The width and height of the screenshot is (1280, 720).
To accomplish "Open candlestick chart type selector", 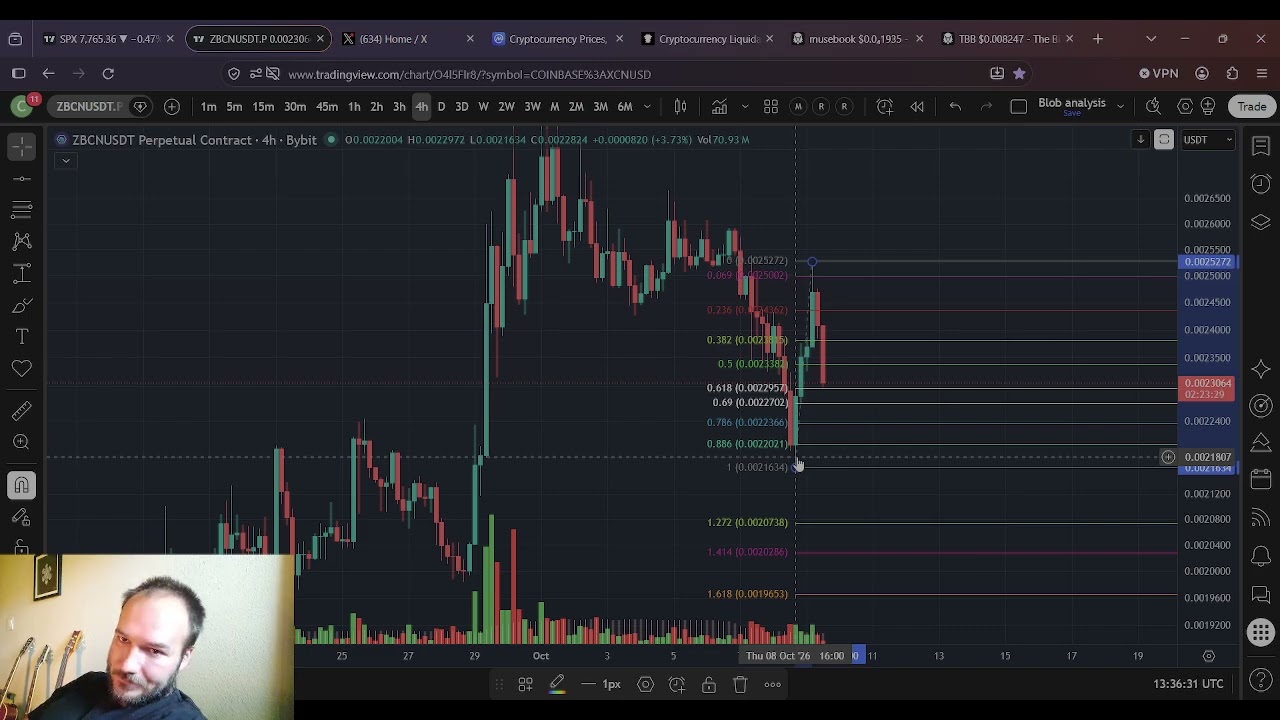I will tap(680, 106).
